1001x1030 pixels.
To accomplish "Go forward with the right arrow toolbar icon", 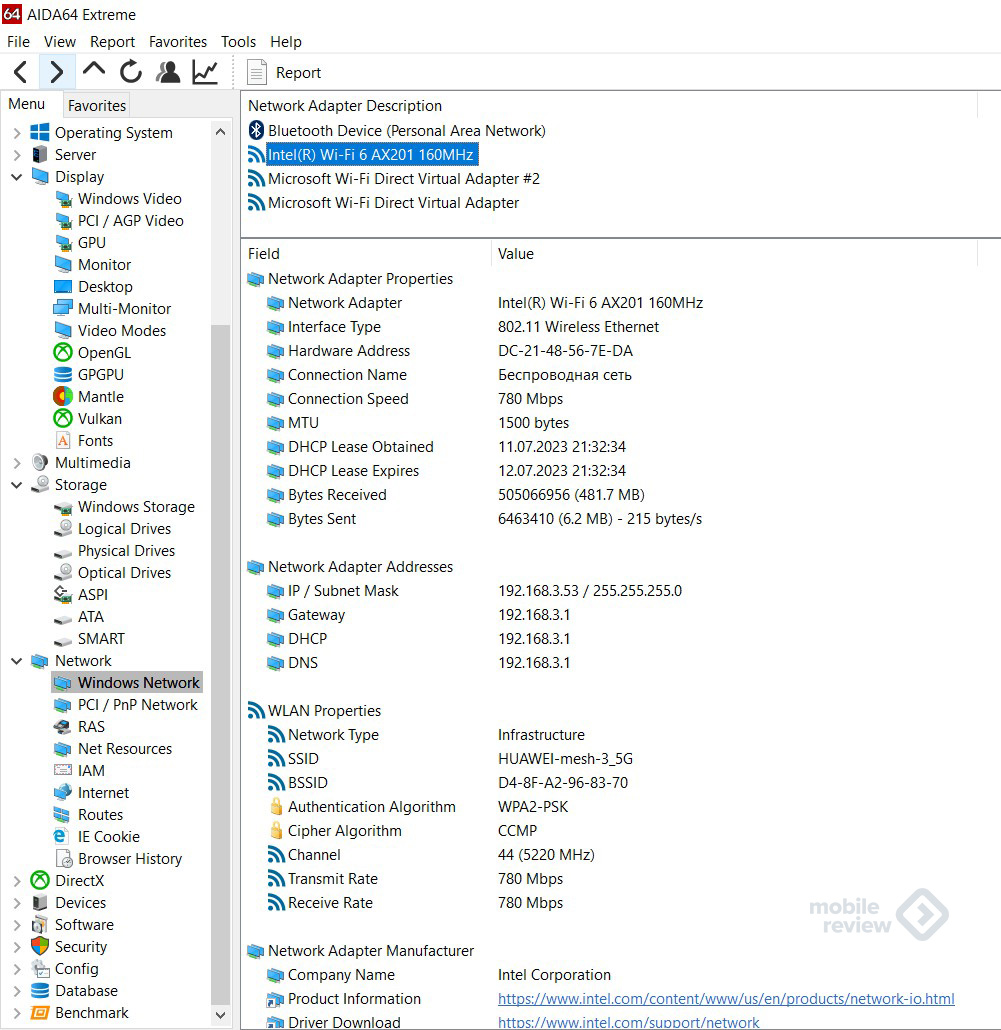I will pyautogui.click(x=56, y=72).
